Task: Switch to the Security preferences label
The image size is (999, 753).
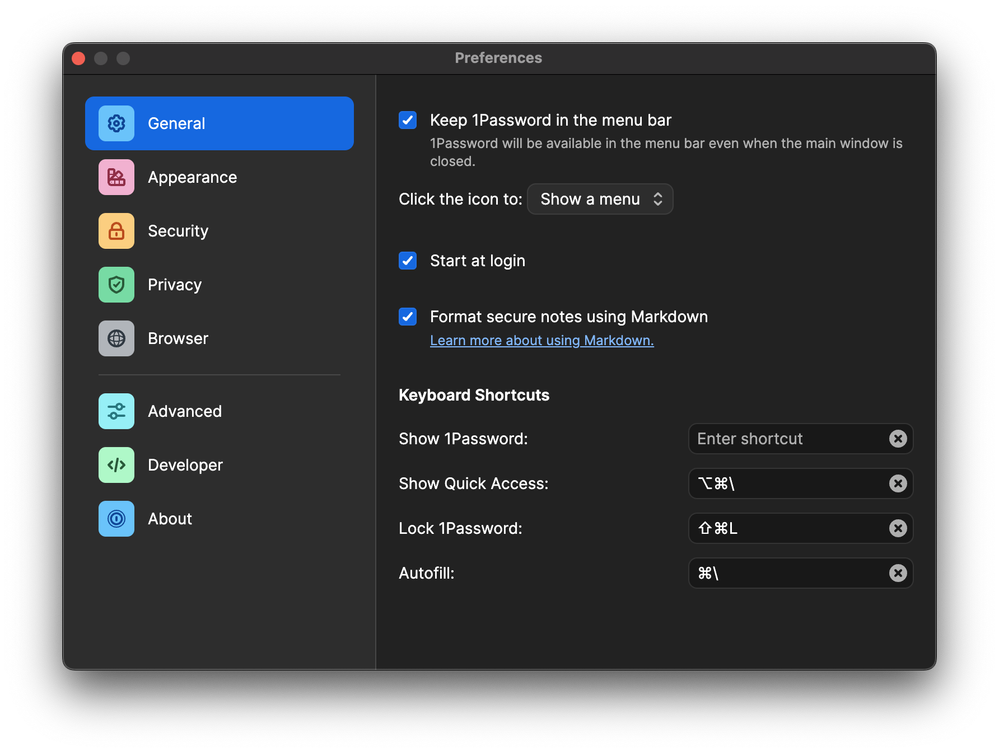Action: pyautogui.click(x=178, y=231)
